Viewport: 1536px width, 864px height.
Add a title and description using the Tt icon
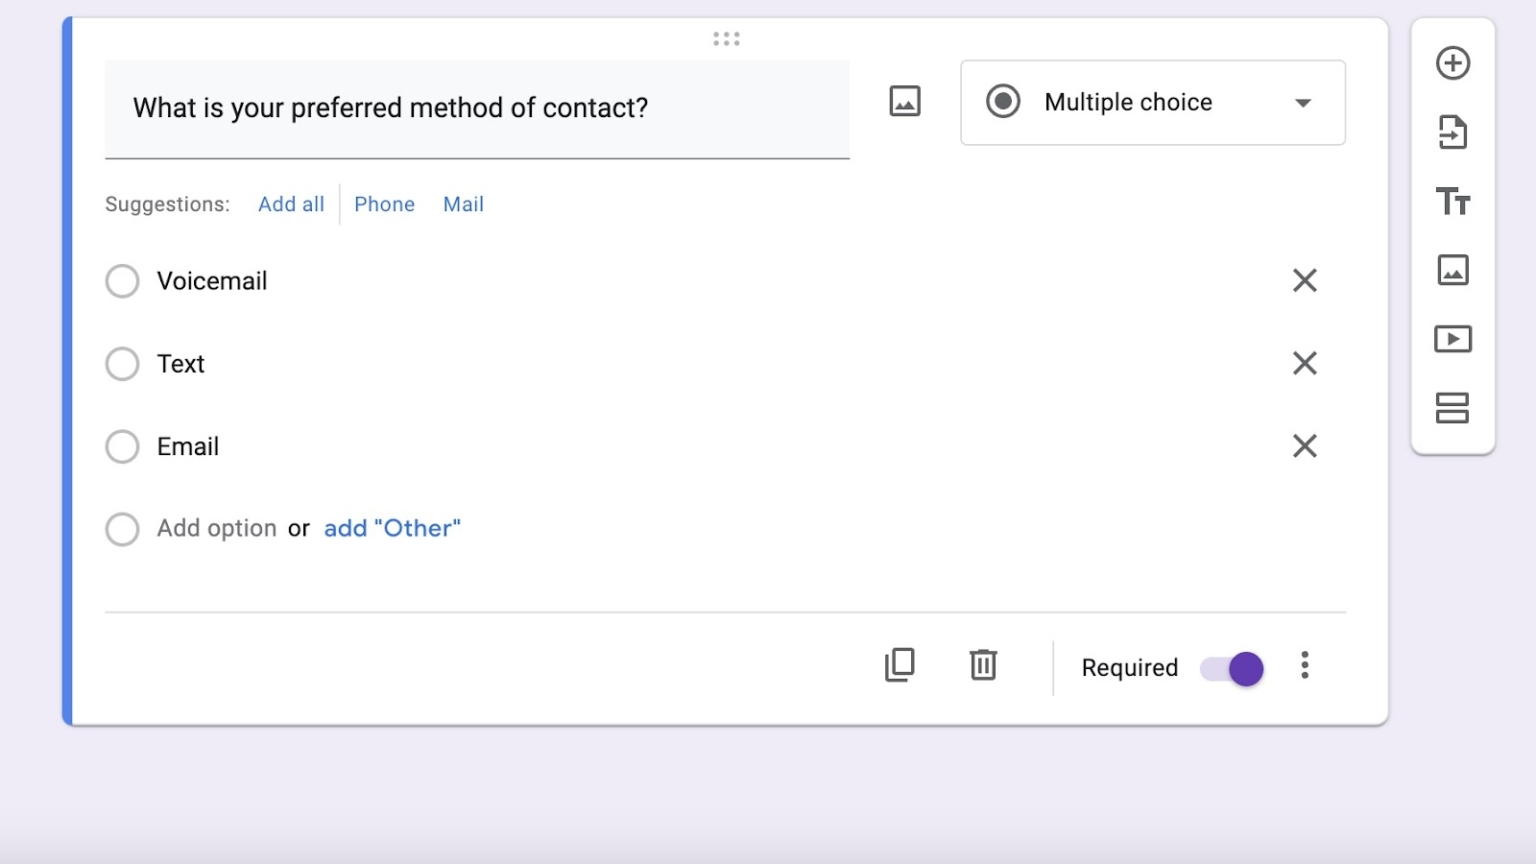pos(1453,202)
